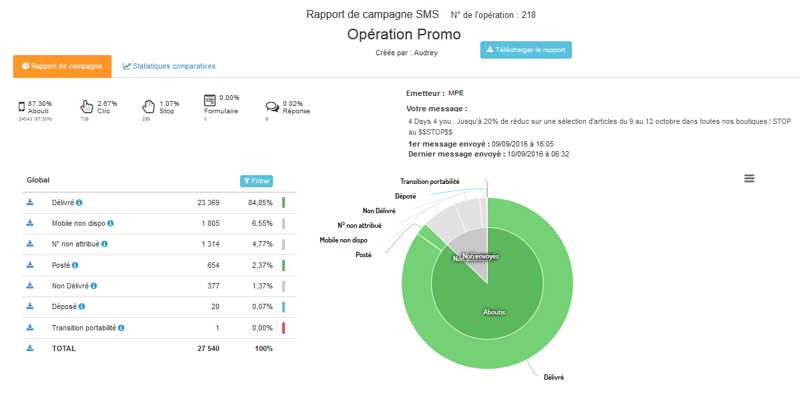
Task: Click the Réponse speech bubble icon
Action: pyautogui.click(x=272, y=107)
